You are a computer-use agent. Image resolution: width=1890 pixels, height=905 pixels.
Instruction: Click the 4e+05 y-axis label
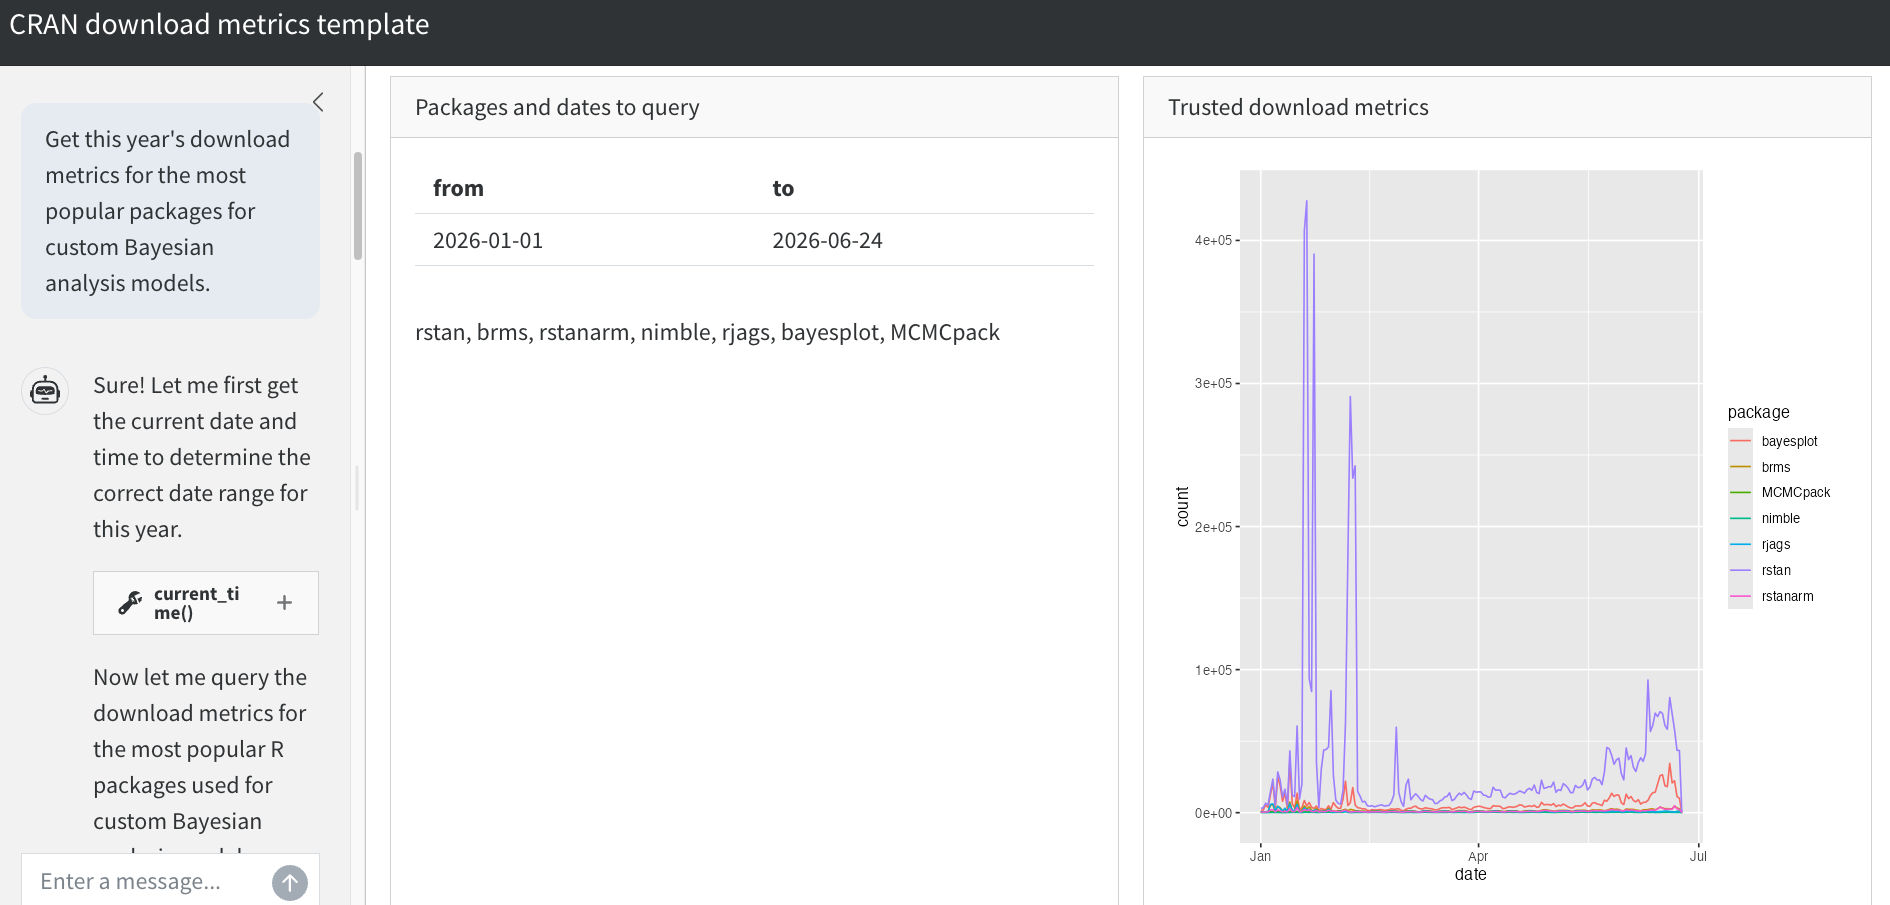click(x=1213, y=240)
